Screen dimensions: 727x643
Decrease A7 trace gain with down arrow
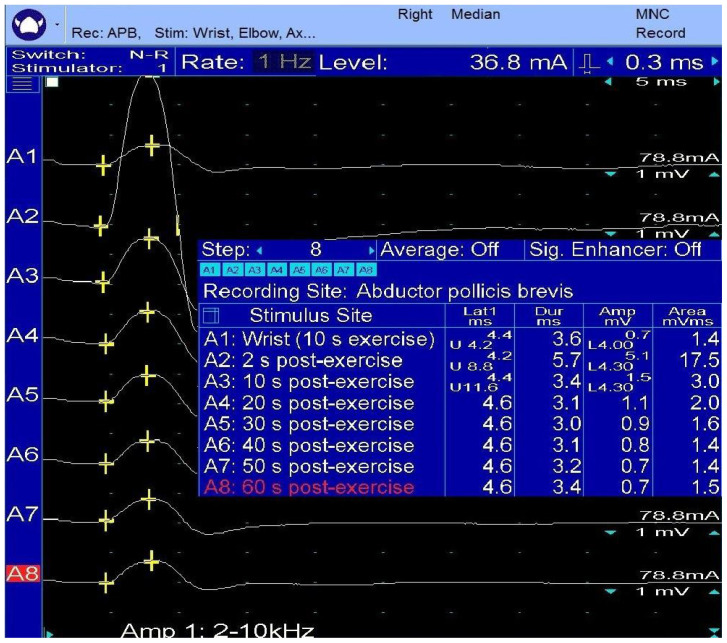611,532
